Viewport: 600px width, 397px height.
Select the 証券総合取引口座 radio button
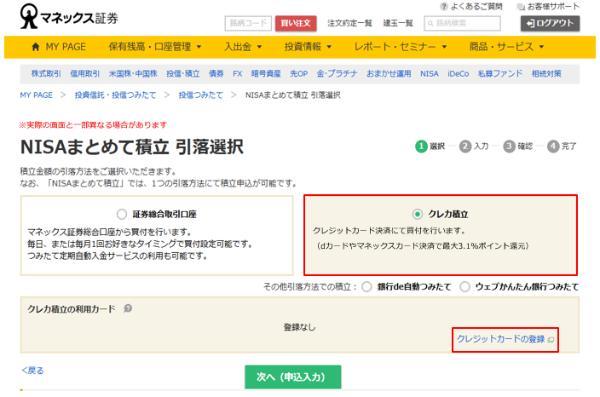click(x=122, y=214)
